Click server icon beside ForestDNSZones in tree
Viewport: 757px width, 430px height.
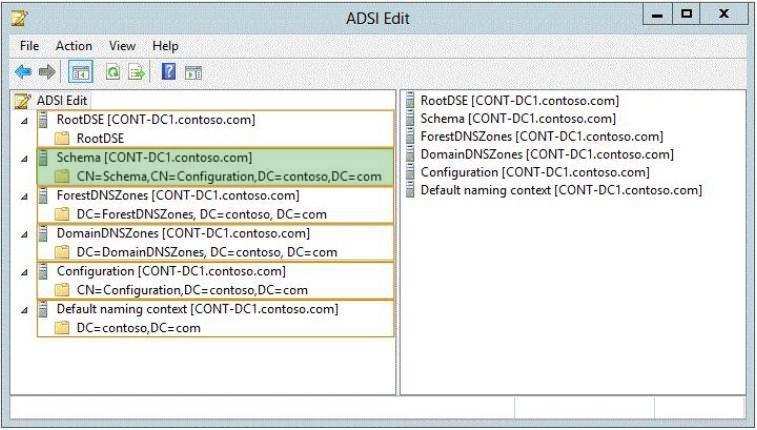click(x=43, y=195)
